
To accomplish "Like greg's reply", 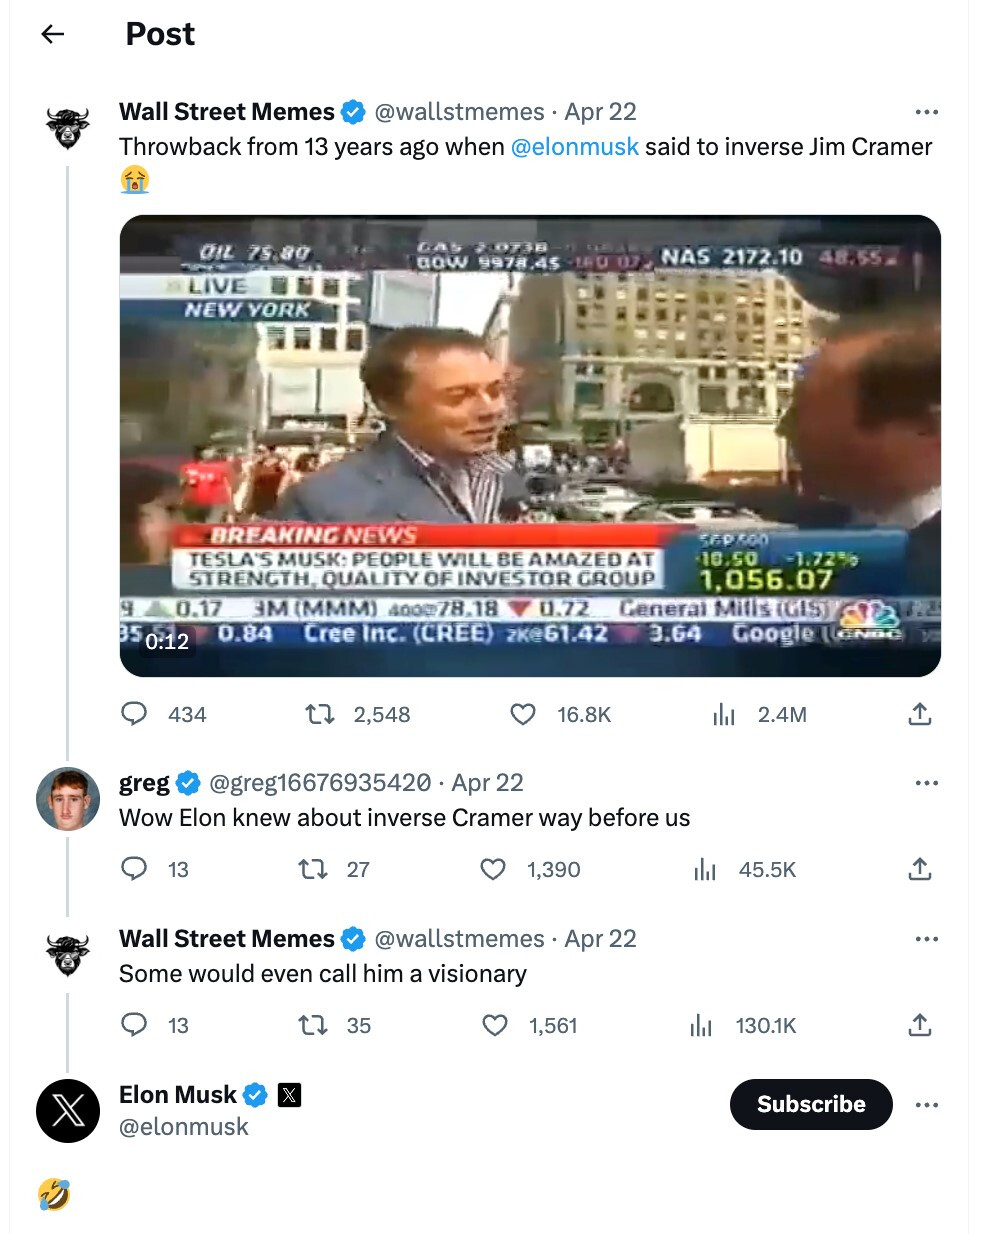I will [493, 869].
